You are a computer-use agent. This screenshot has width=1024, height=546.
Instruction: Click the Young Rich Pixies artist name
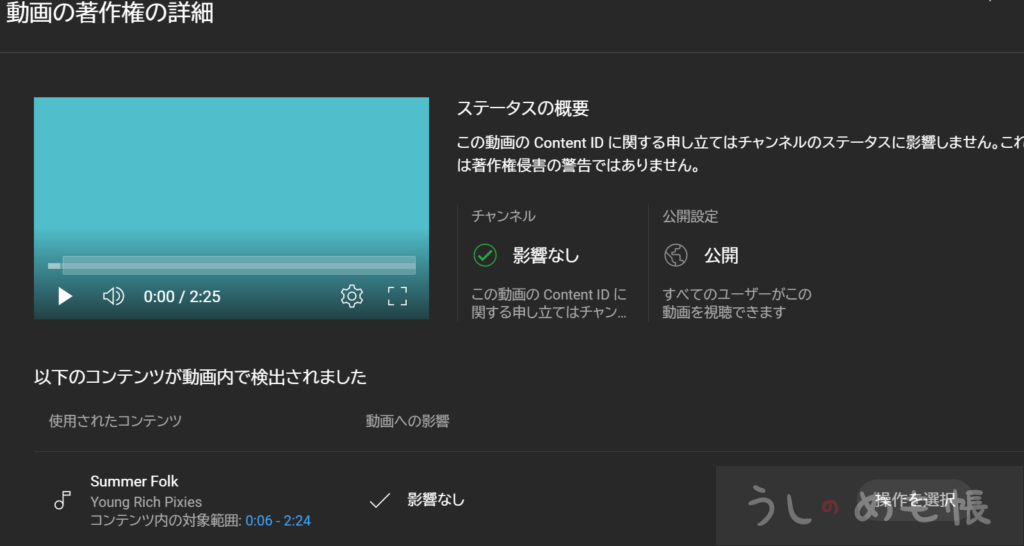146,501
